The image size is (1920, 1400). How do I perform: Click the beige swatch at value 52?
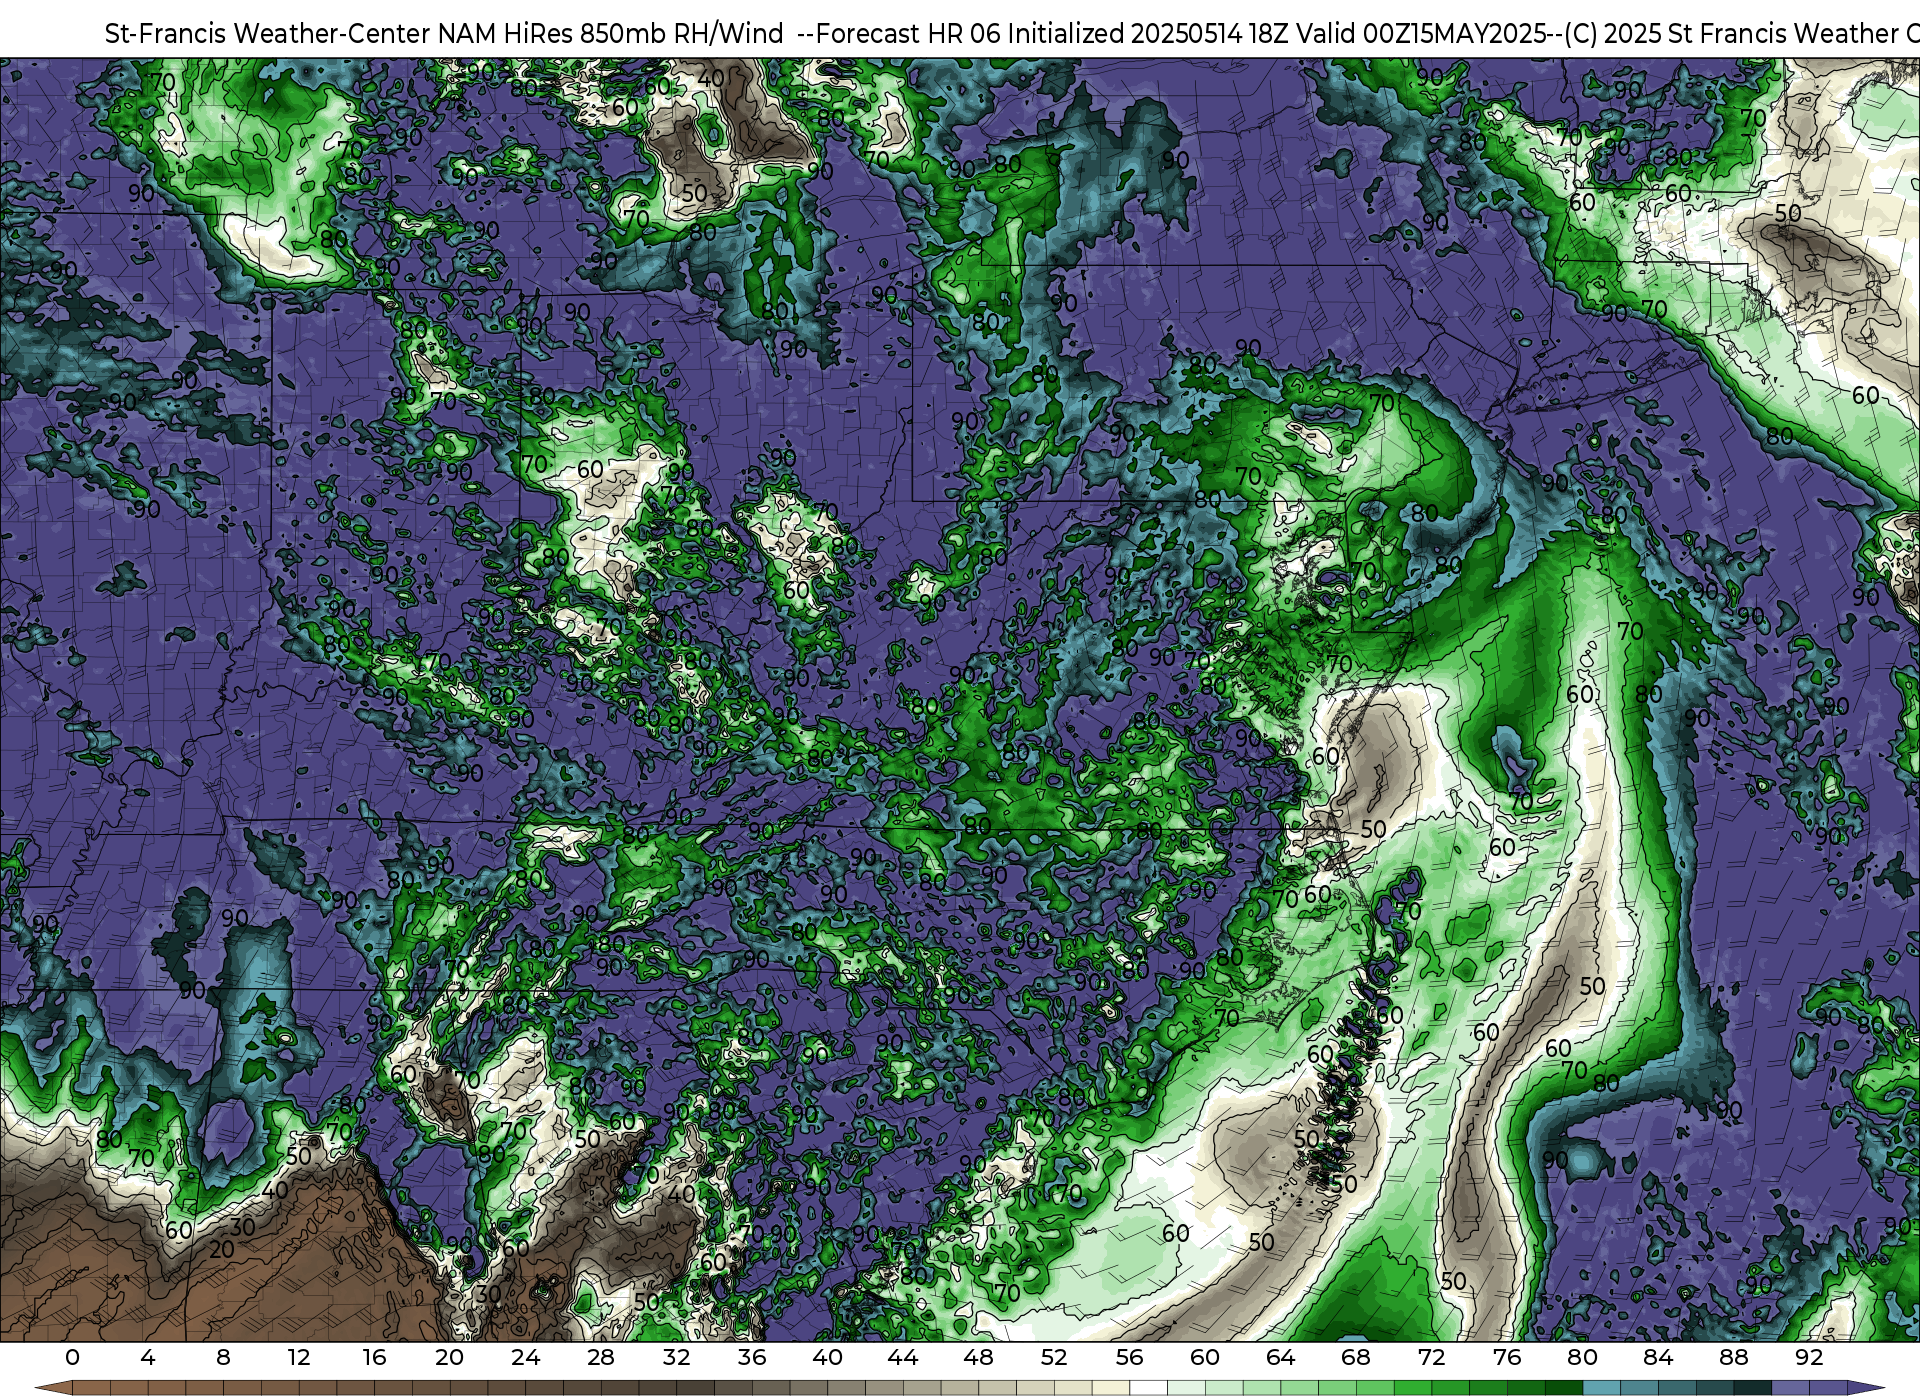(1073, 1388)
